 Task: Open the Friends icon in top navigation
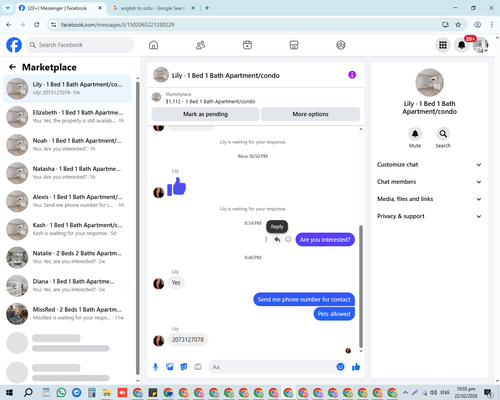(200, 45)
